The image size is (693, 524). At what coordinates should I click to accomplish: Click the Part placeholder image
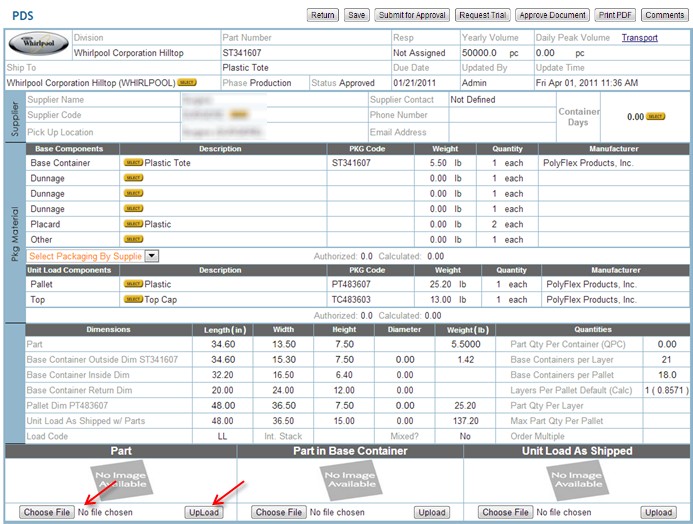point(121,480)
